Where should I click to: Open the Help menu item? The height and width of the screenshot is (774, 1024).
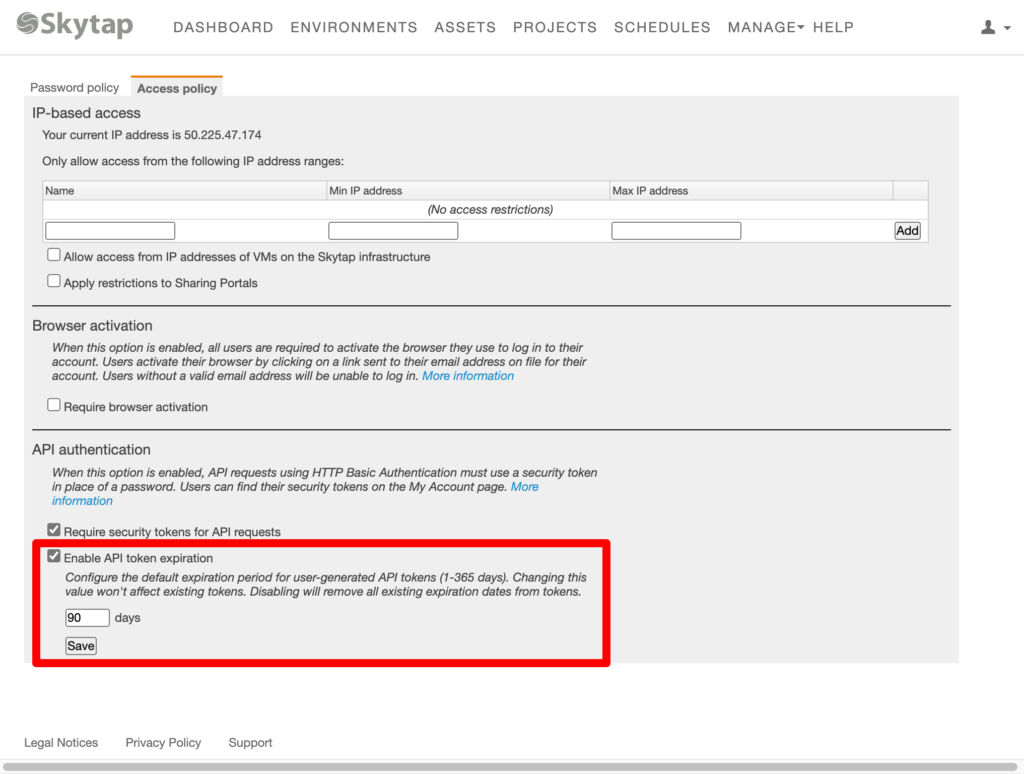[833, 28]
